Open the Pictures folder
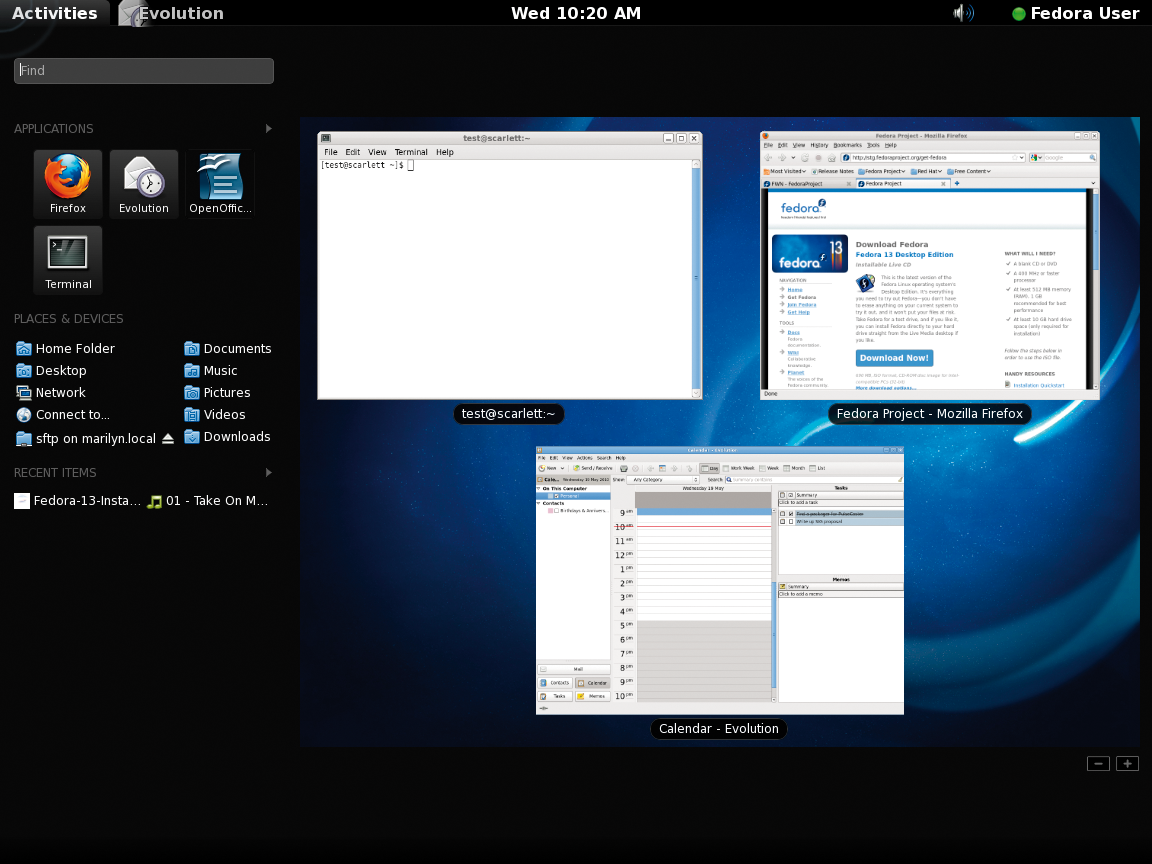Viewport: 1152px width, 864px height. (x=217, y=392)
